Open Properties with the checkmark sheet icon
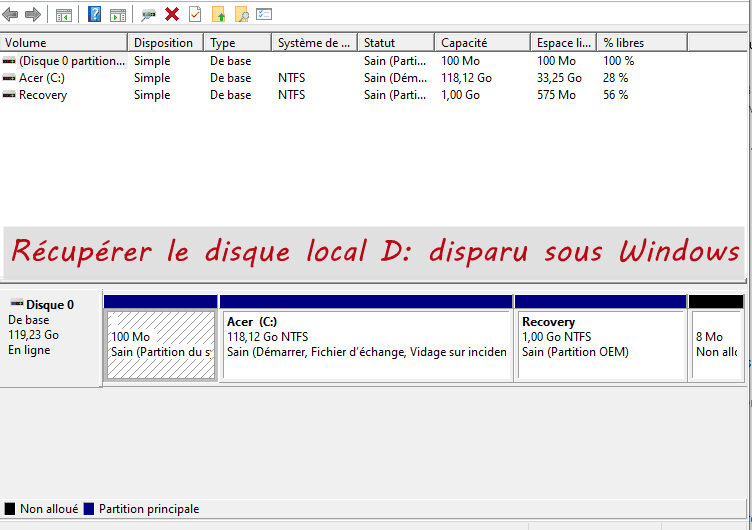This screenshot has height=530, width=752. tap(195, 14)
